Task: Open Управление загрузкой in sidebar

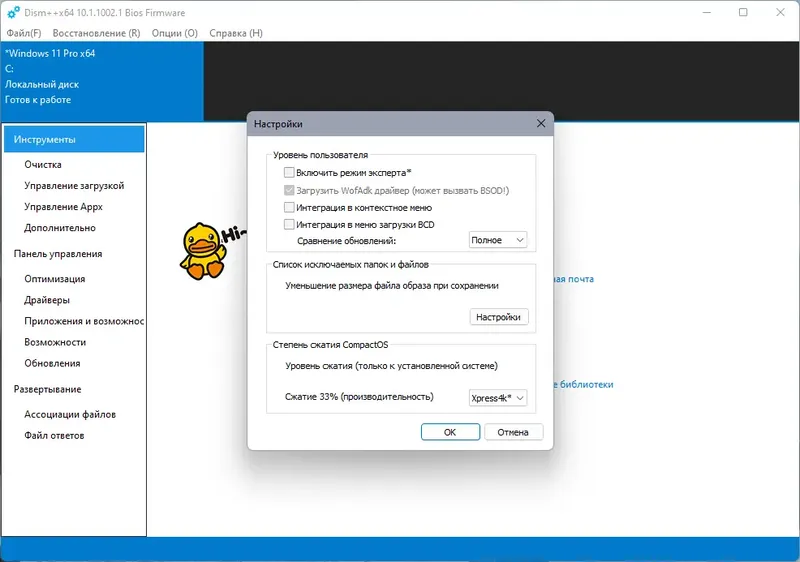Action: tap(74, 186)
